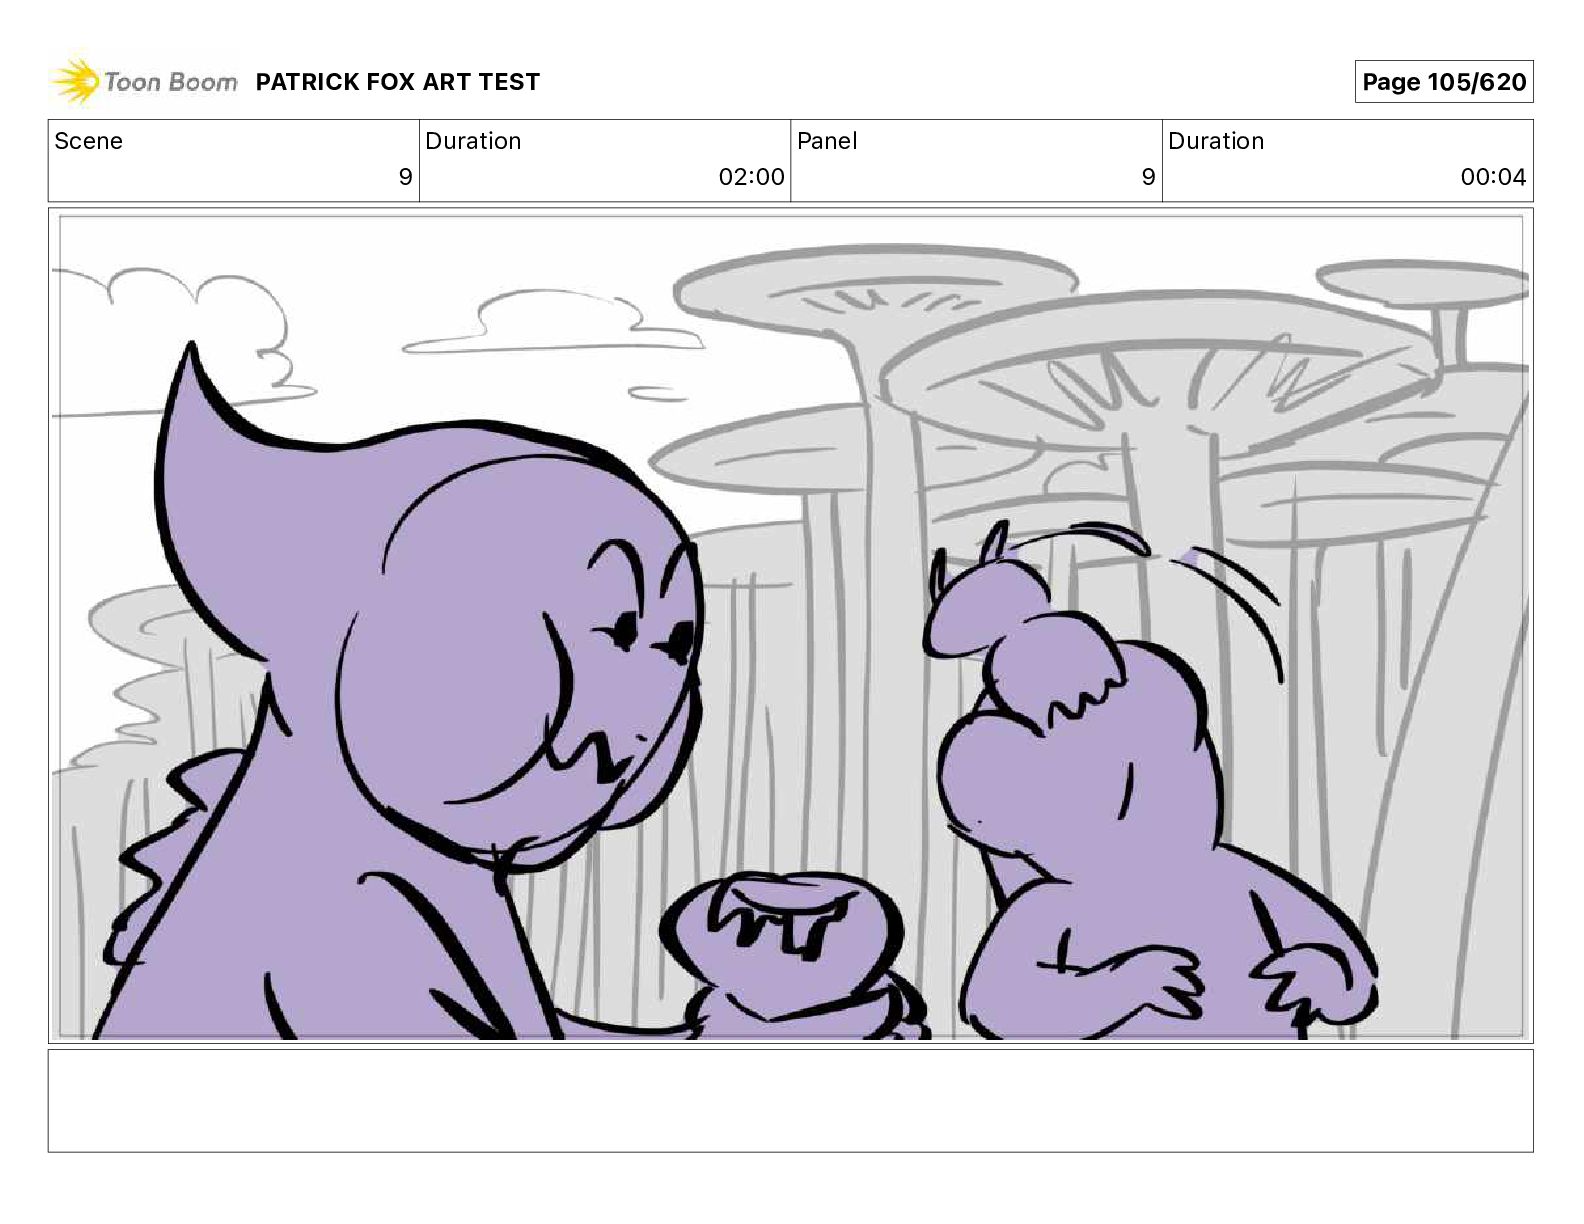The height and width of the screenshot is (1224, 1584).
Task: Click the Page 105/620 indicator
Action: 1444,82
